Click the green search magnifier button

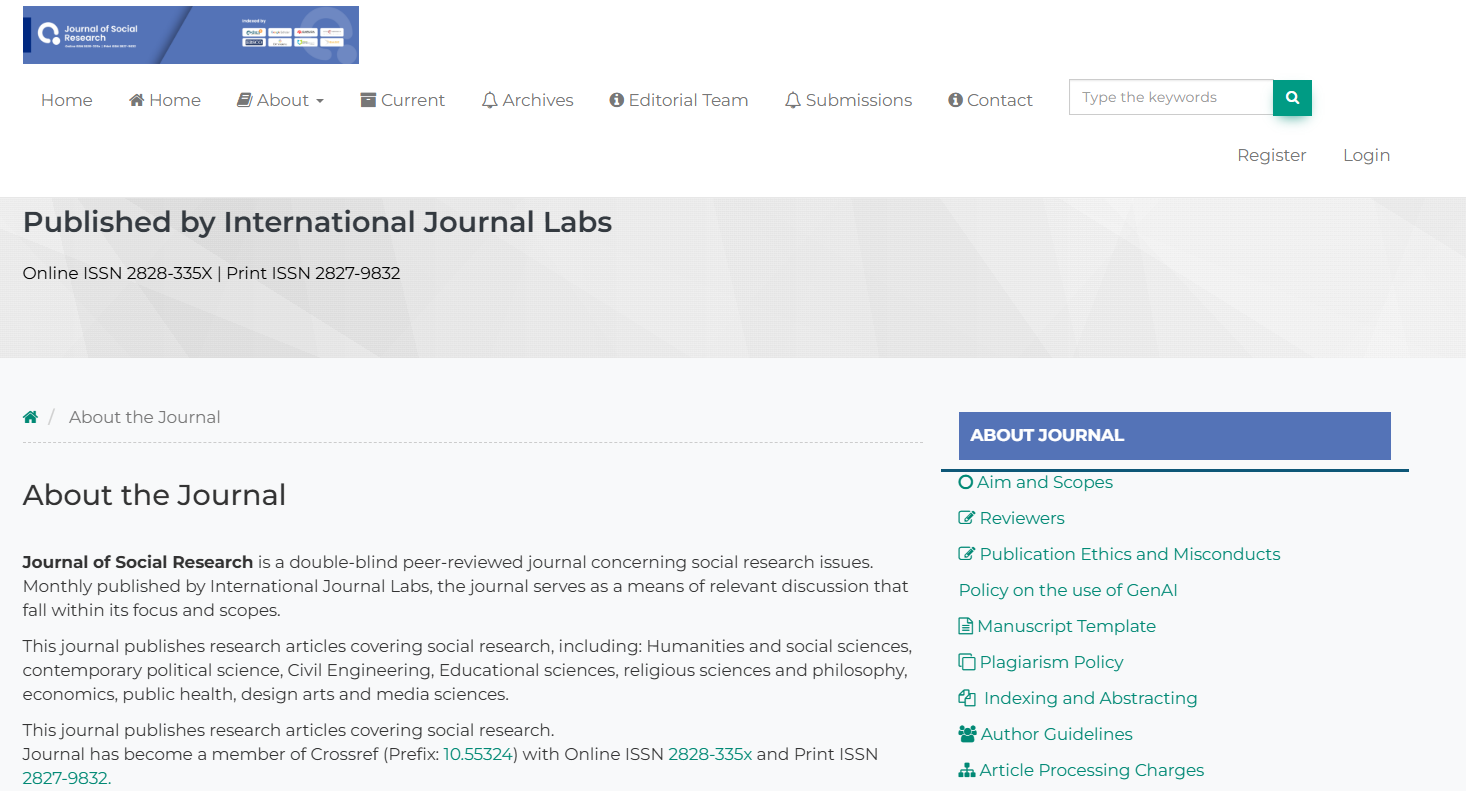pos(1292,98)
